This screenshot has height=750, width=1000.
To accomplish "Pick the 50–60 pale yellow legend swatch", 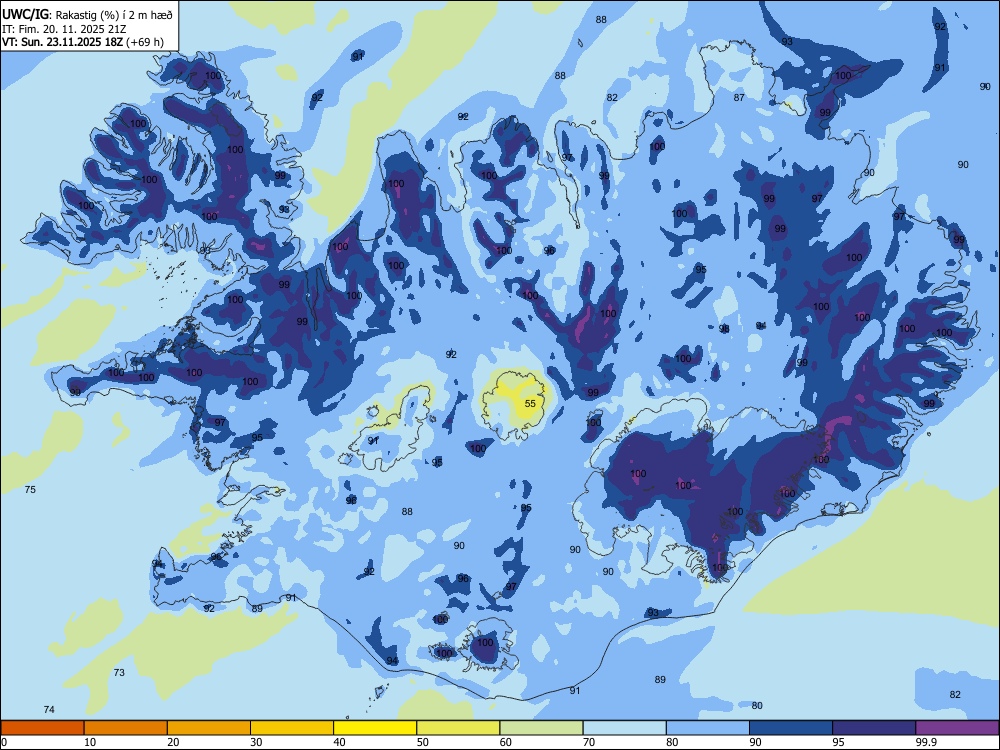I will (x=458, y=728).
